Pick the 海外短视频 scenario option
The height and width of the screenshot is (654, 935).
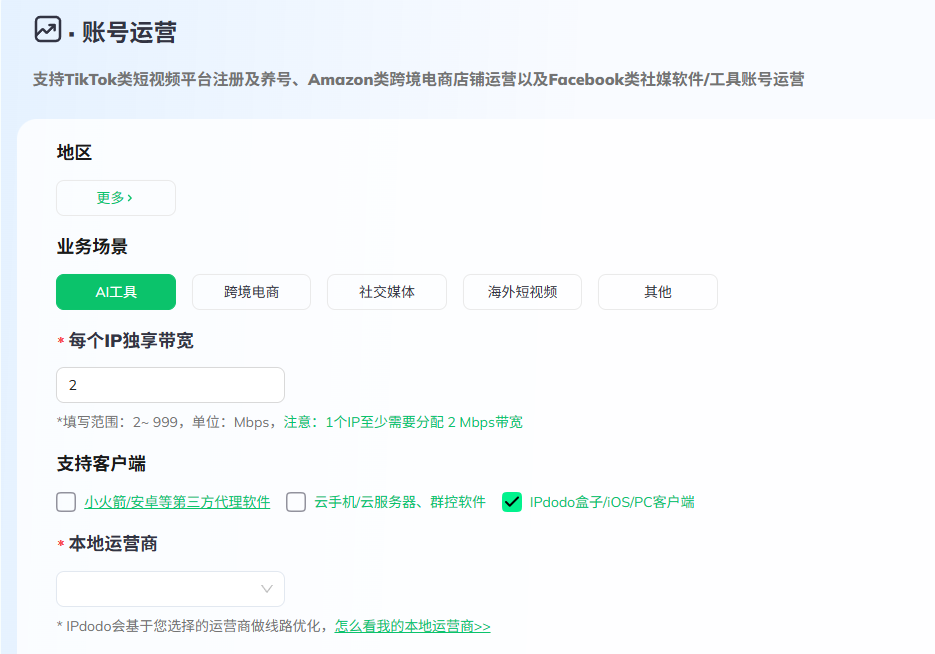pyautogui.click(x=522, y=292)
